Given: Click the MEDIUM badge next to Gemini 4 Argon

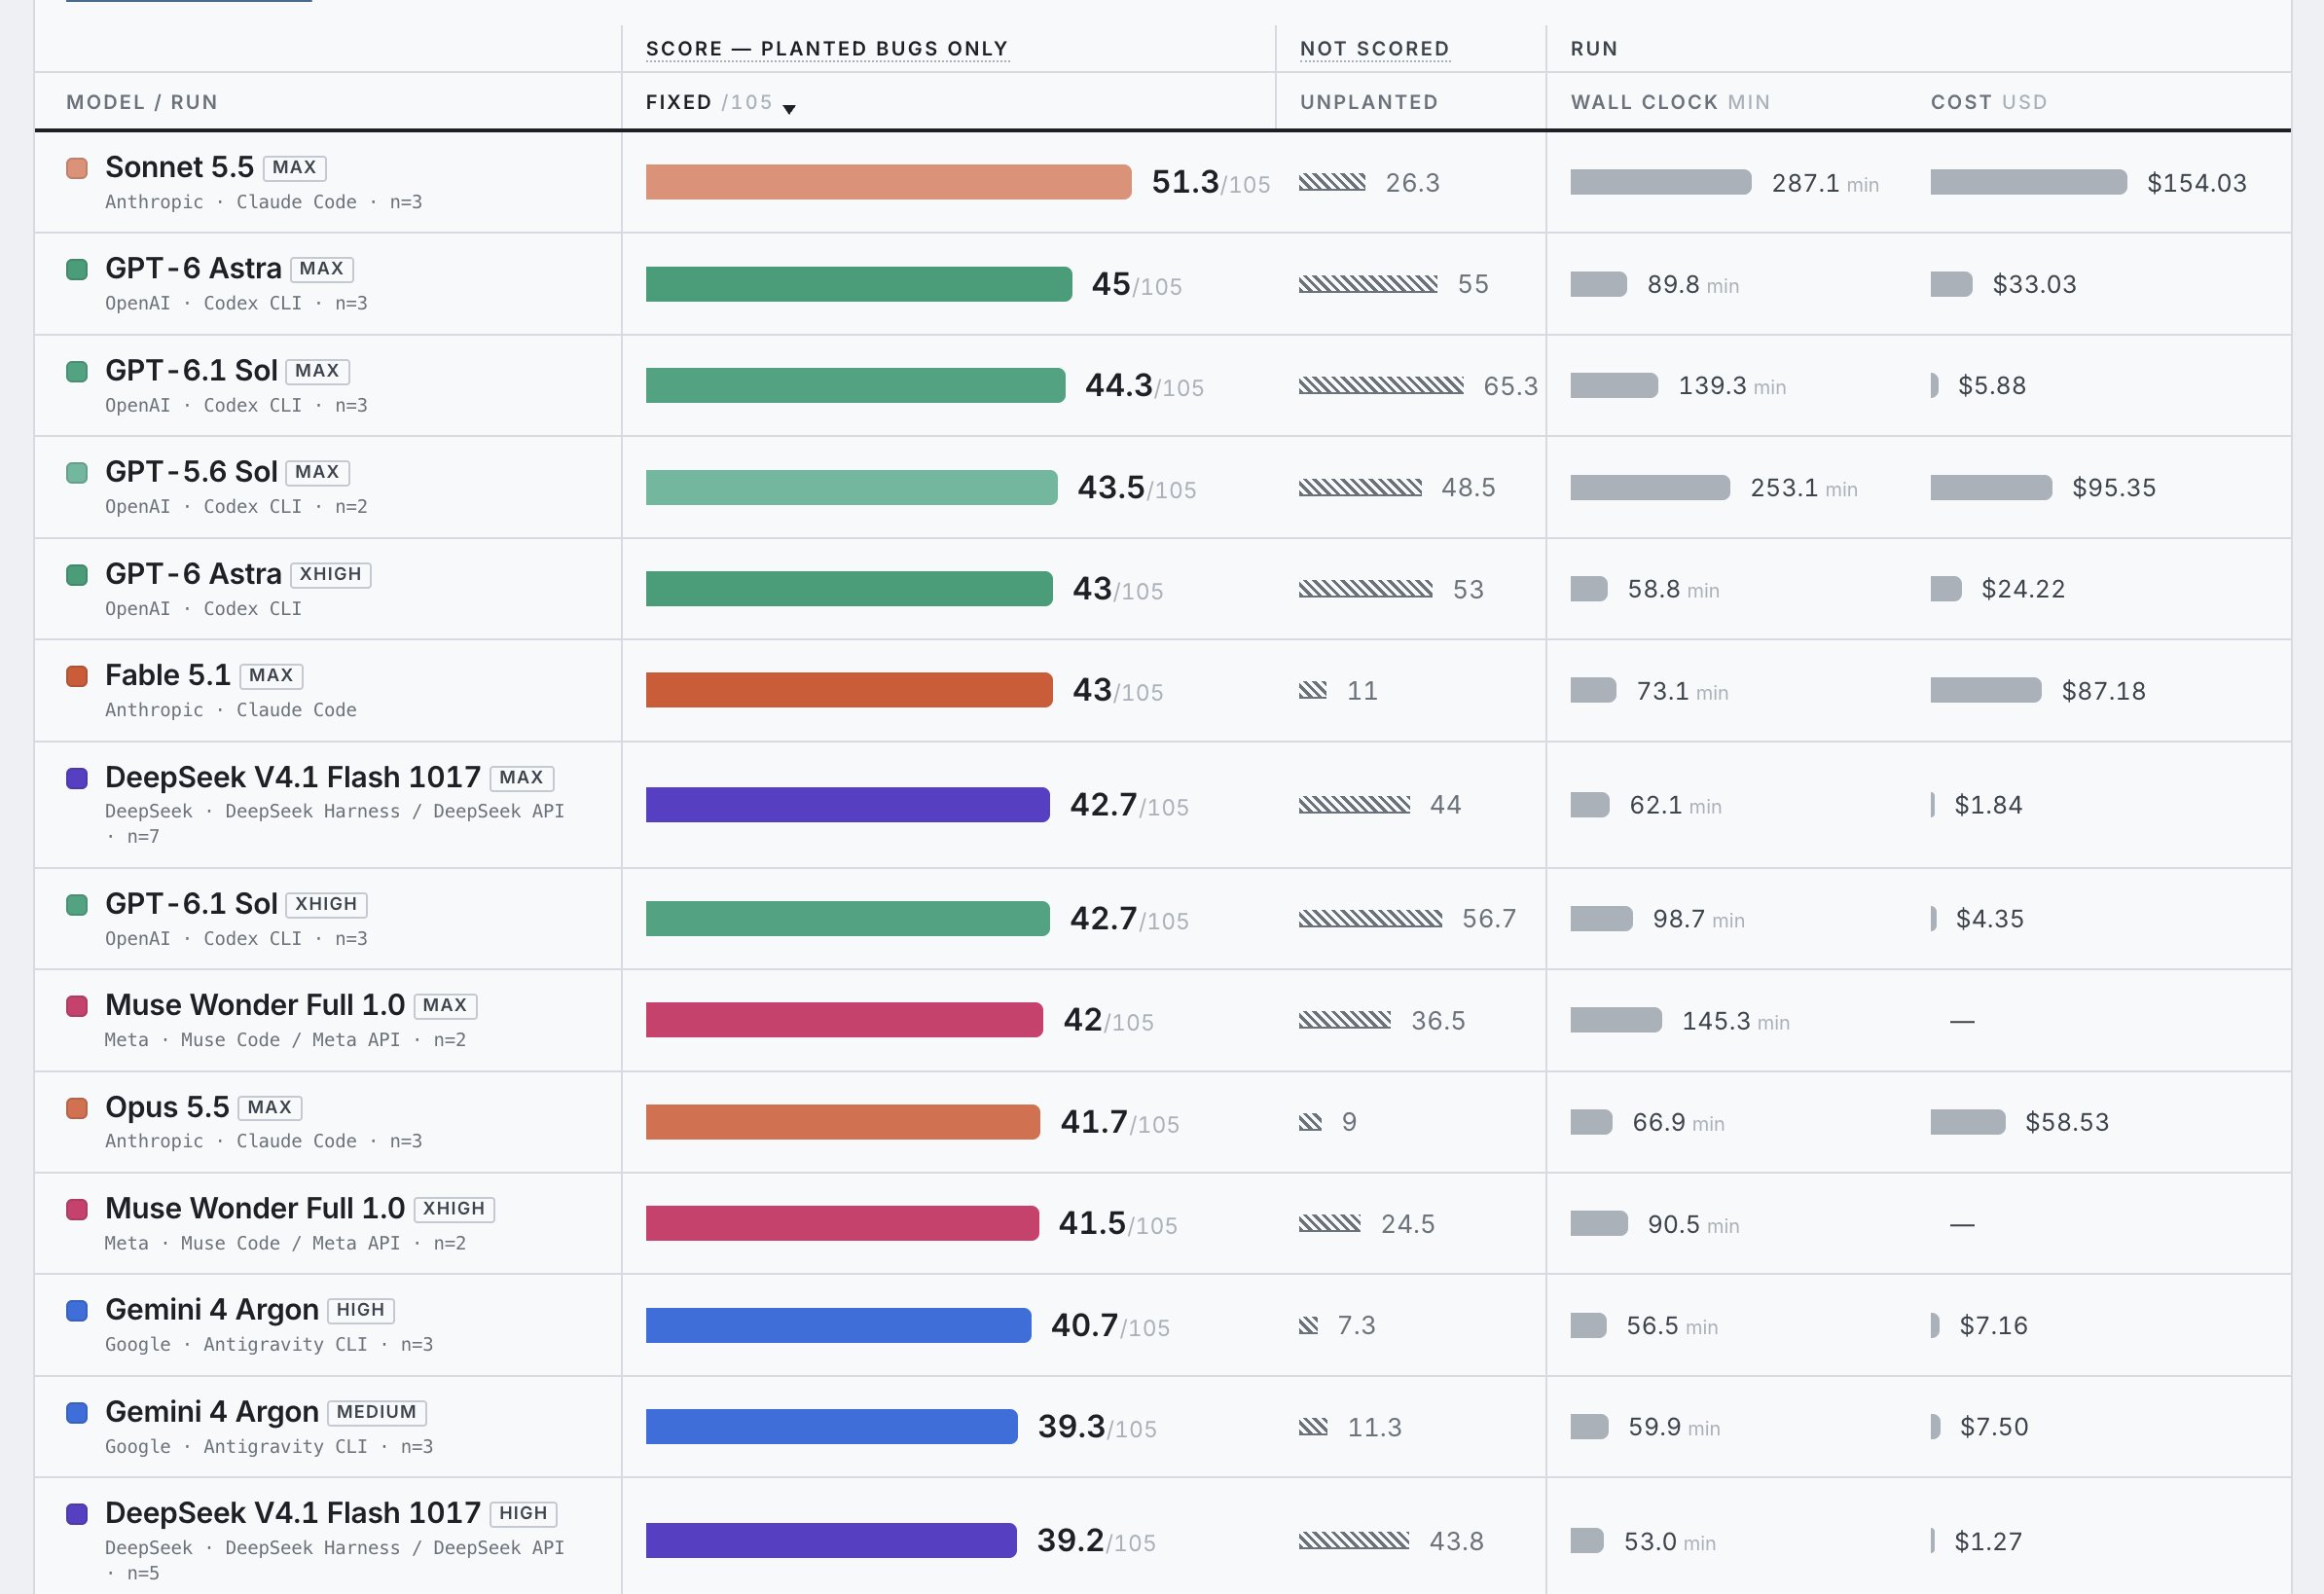Looking at the screenshot, I should (376, 1412).
